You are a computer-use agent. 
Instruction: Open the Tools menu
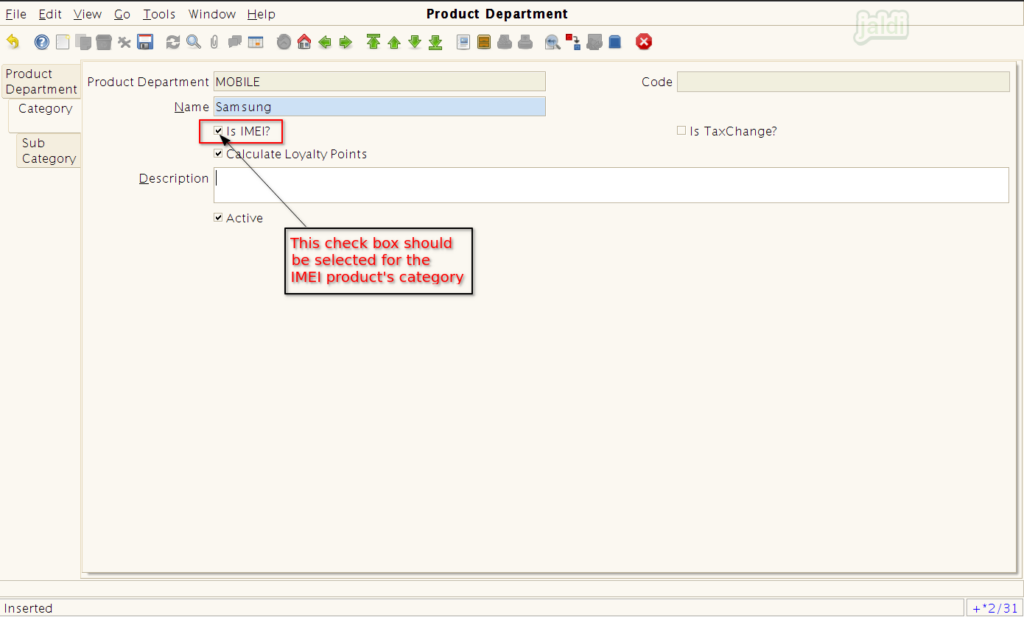click(x=159, y=14)
